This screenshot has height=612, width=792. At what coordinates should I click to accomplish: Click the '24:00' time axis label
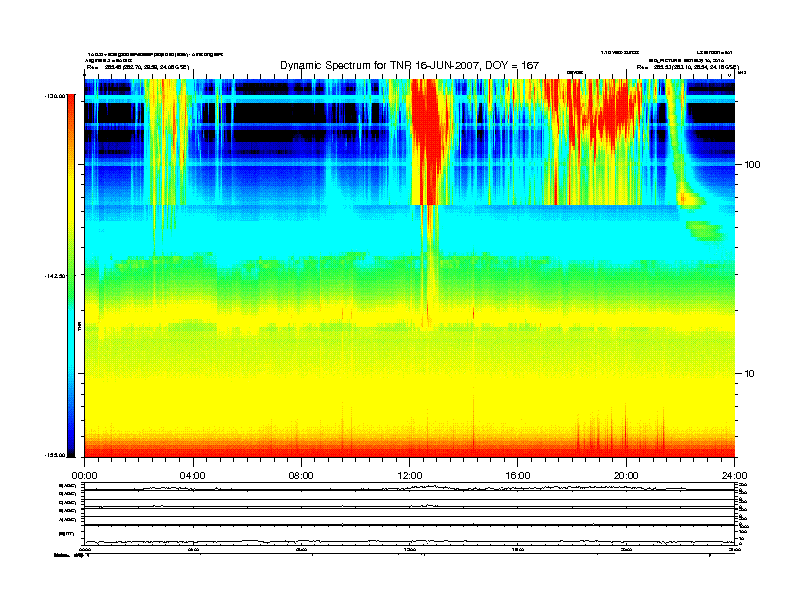(734, 476)
